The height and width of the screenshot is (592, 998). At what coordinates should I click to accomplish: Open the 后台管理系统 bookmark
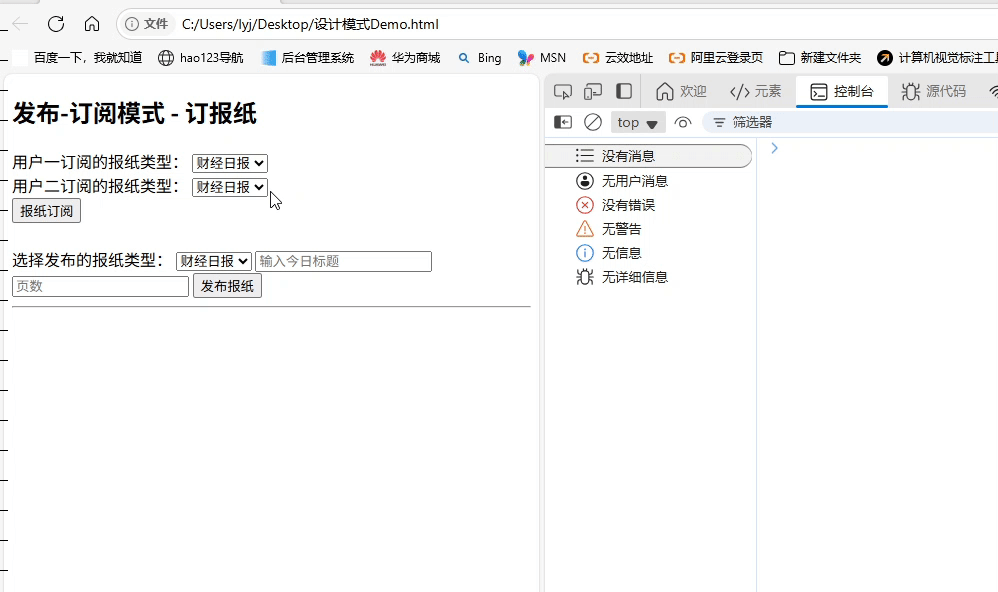(308, 58)
